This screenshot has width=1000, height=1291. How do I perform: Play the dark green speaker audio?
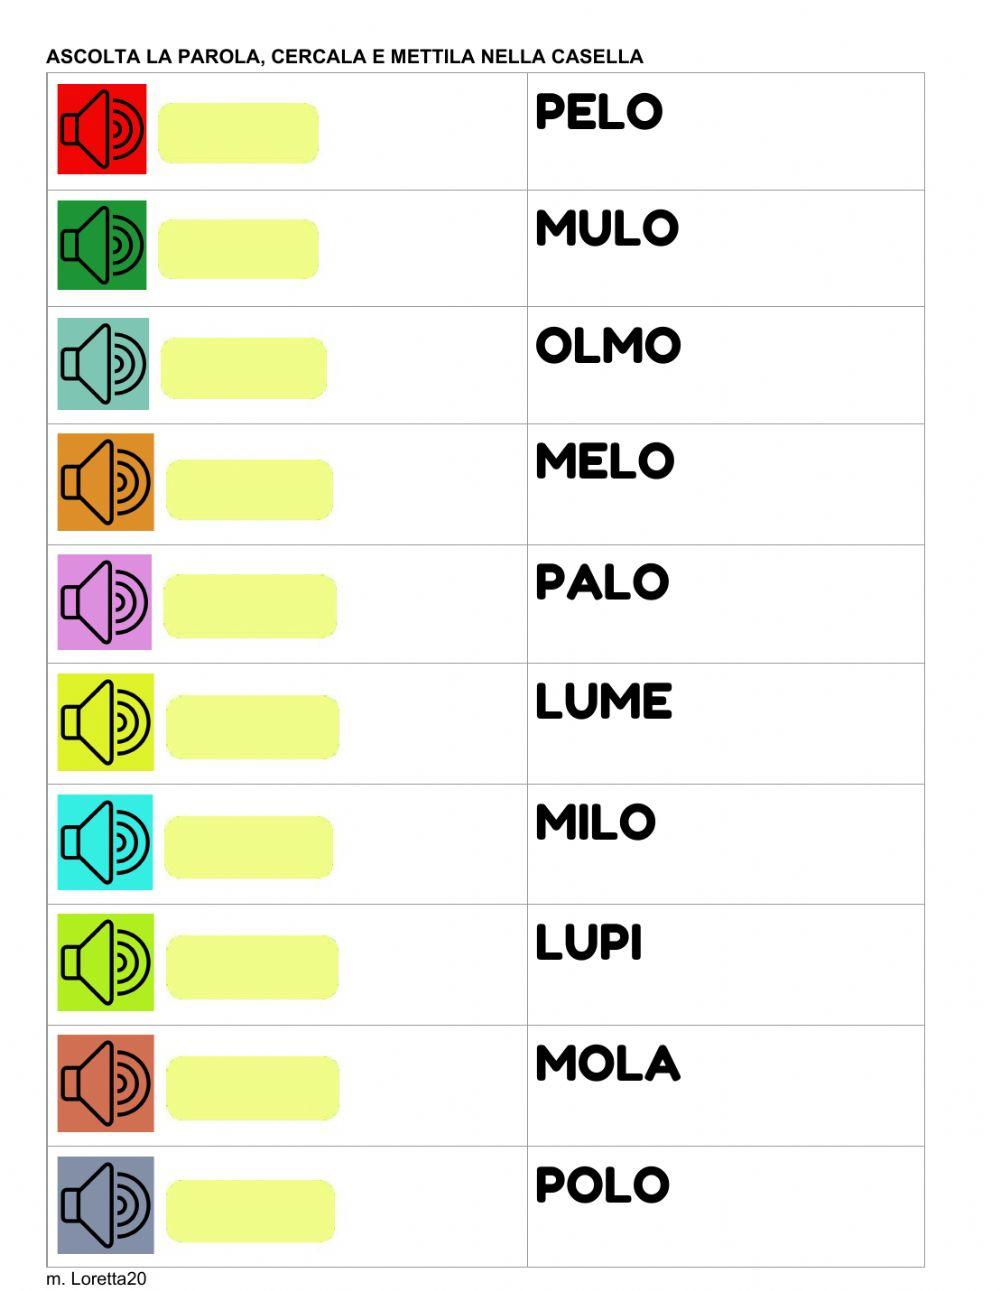pyautogui.click(x=102, y=245)
